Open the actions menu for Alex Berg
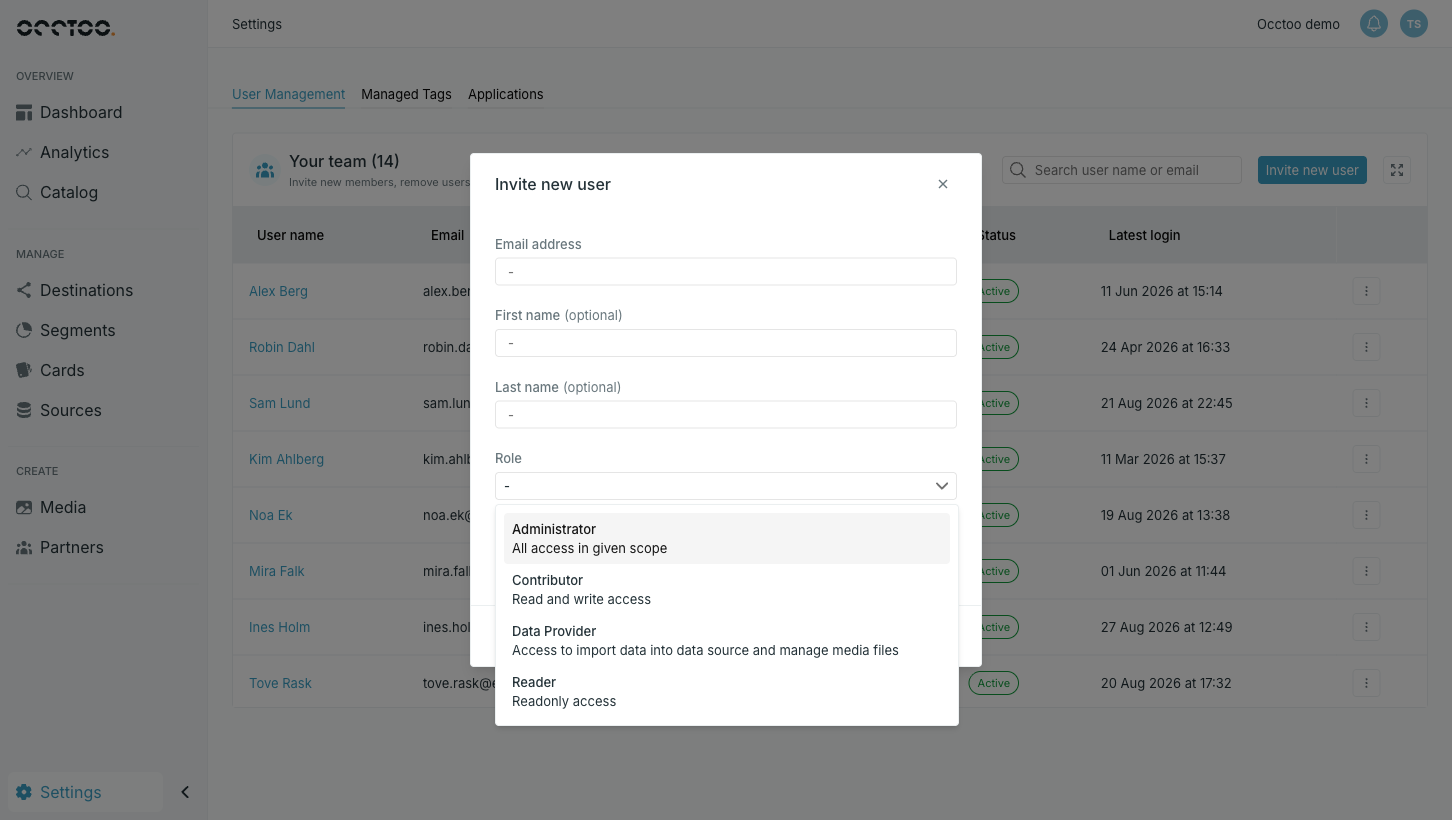The image size is (1452, 820). (x=1366, y=291)
